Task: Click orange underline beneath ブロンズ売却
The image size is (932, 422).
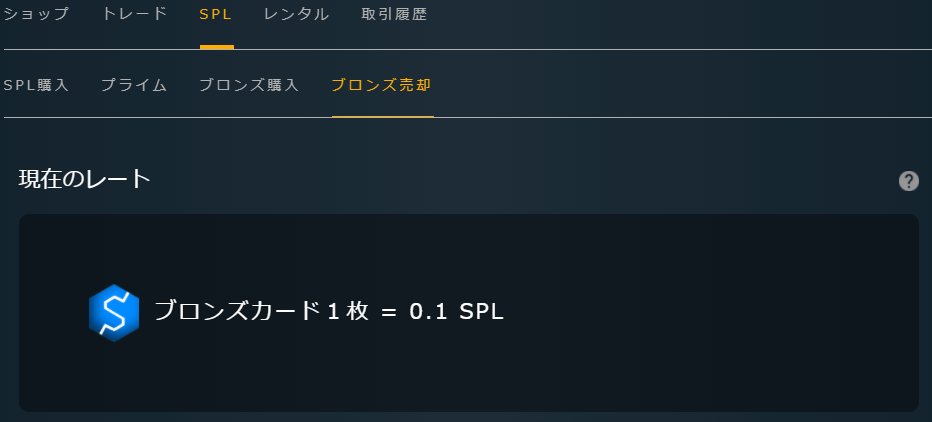Action: (383, 116)
